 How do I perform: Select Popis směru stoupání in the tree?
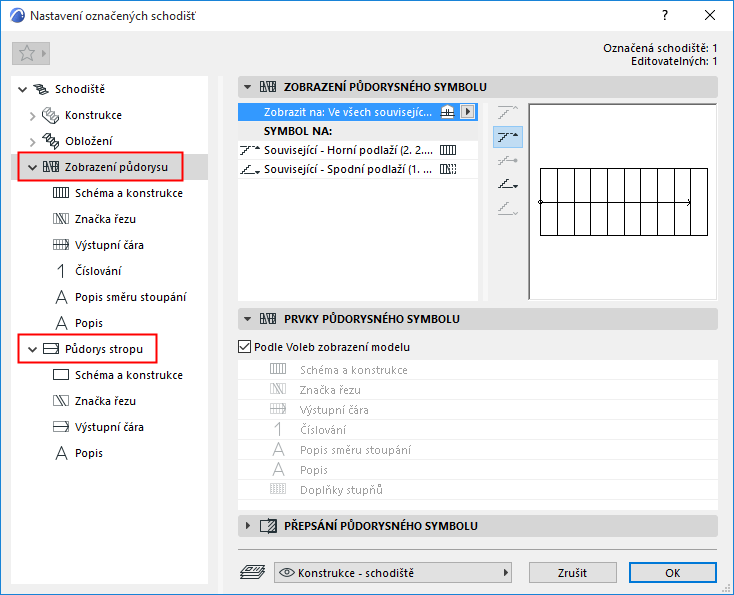click(x=131, y=297)
